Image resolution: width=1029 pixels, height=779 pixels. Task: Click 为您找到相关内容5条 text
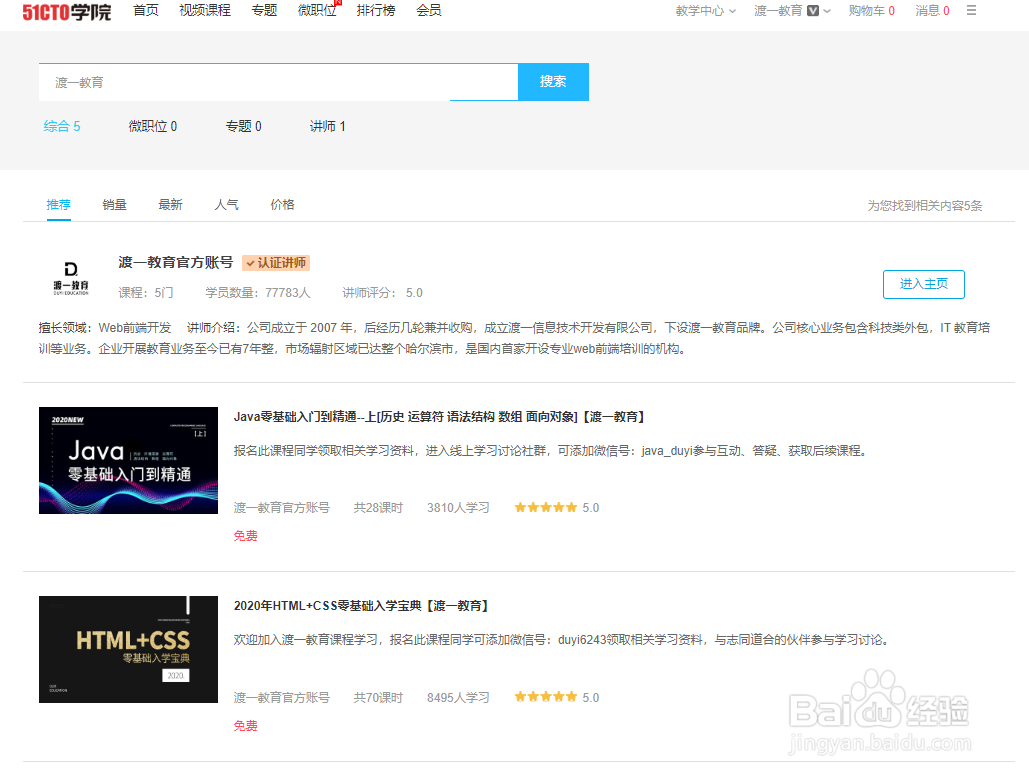pos(925,205)
